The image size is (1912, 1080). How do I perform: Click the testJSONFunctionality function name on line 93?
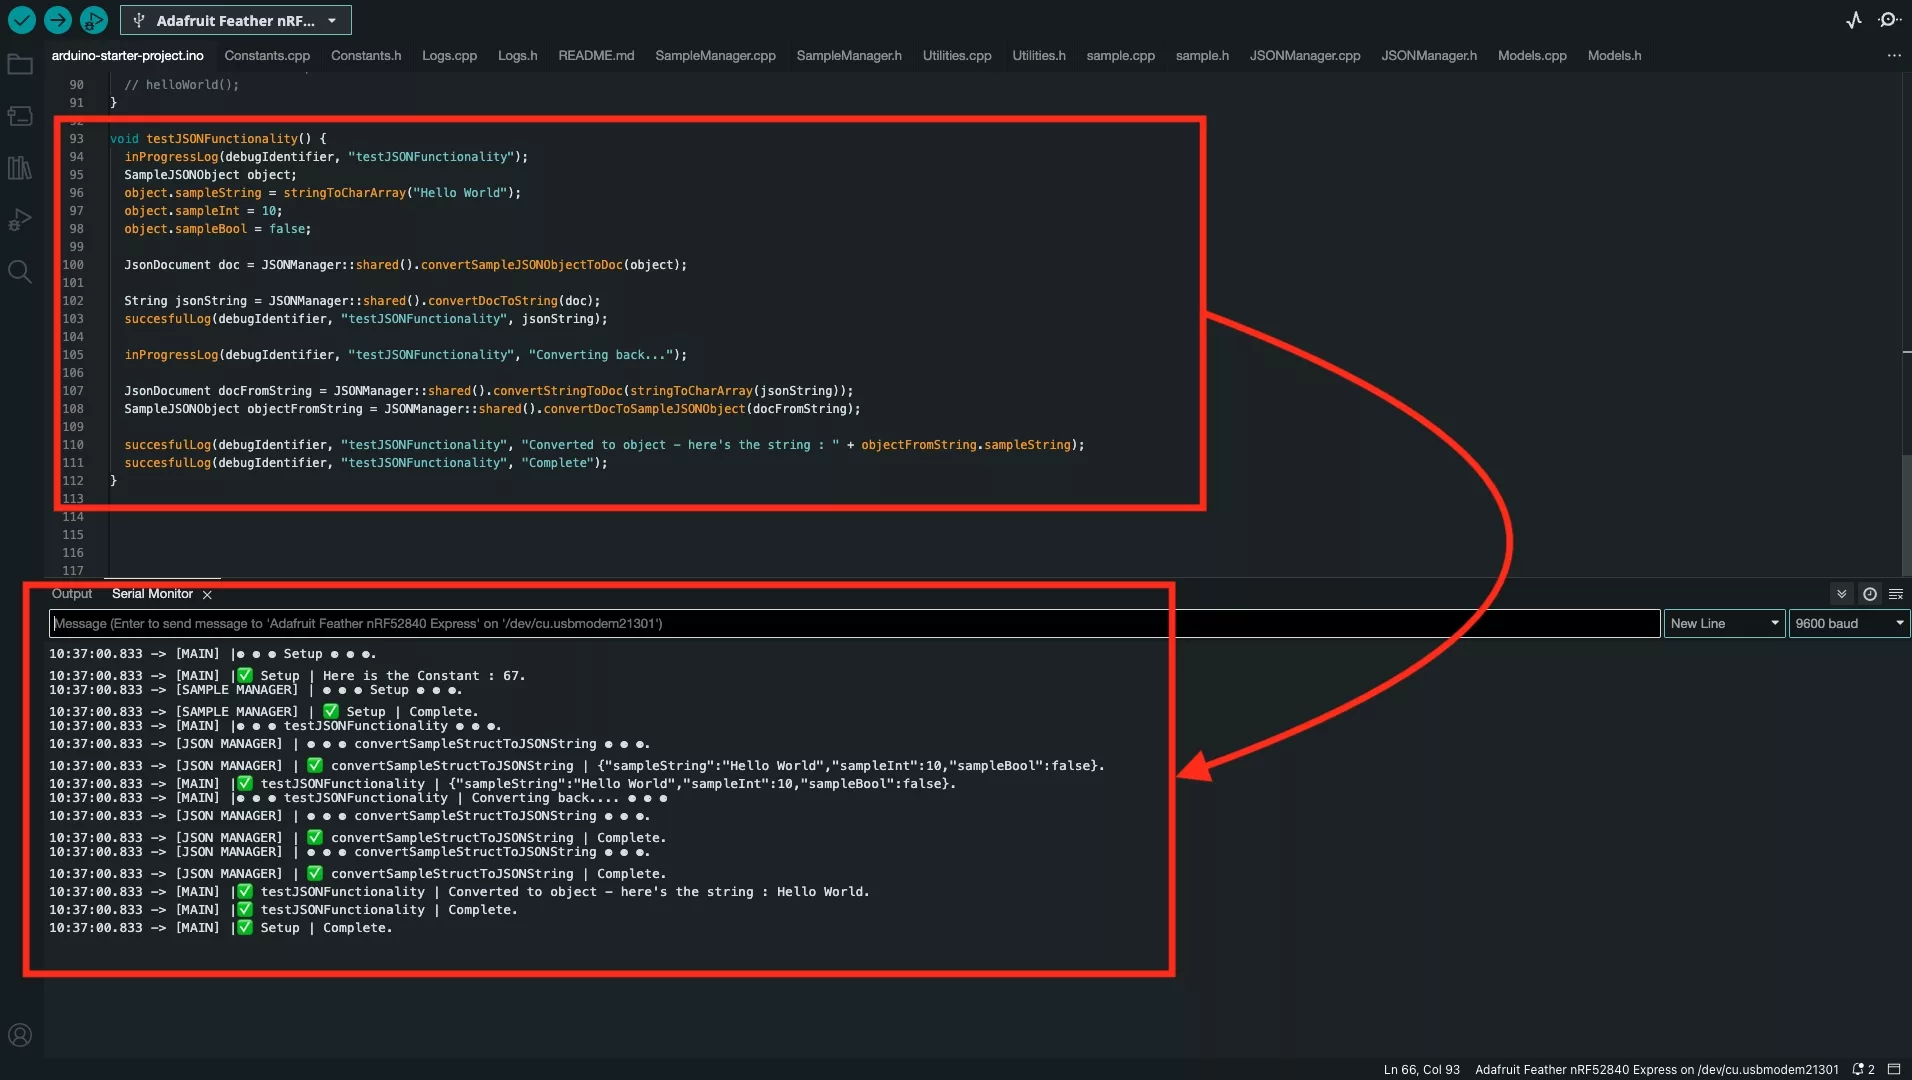pyautogui.click(x=222, y=139)
